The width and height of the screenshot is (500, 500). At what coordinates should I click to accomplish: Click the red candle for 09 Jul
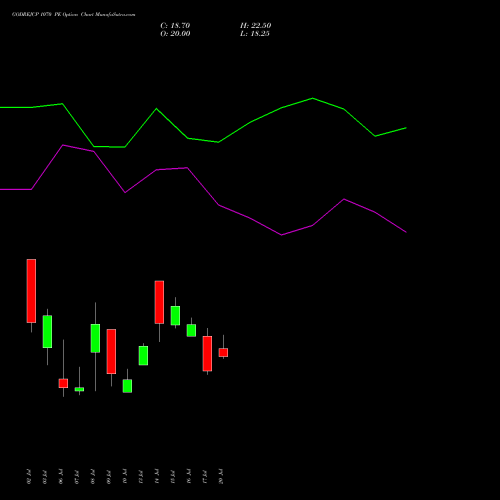(x=111, y=351)
